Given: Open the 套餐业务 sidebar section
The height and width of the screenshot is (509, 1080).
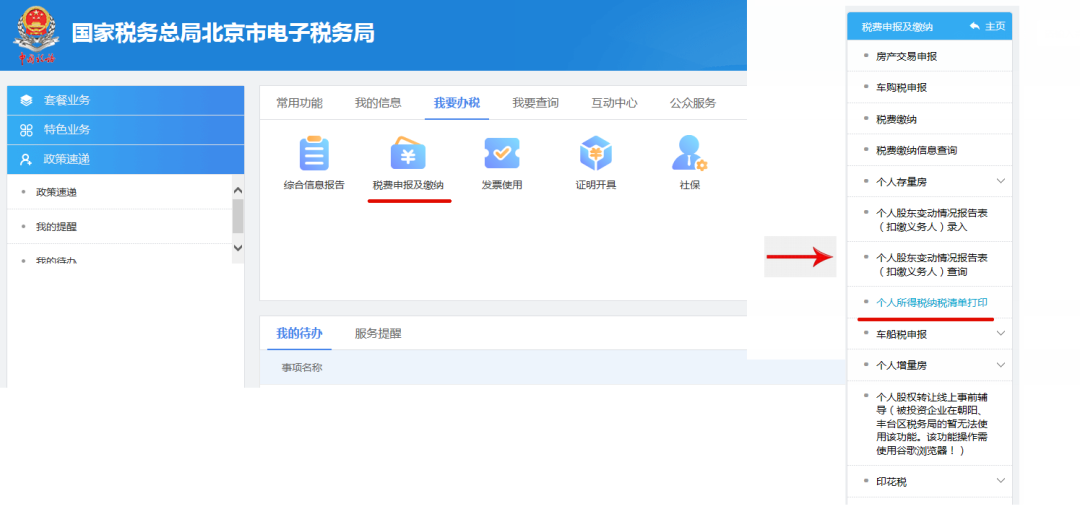Looking at the screenshot, I should click(125, 101).
